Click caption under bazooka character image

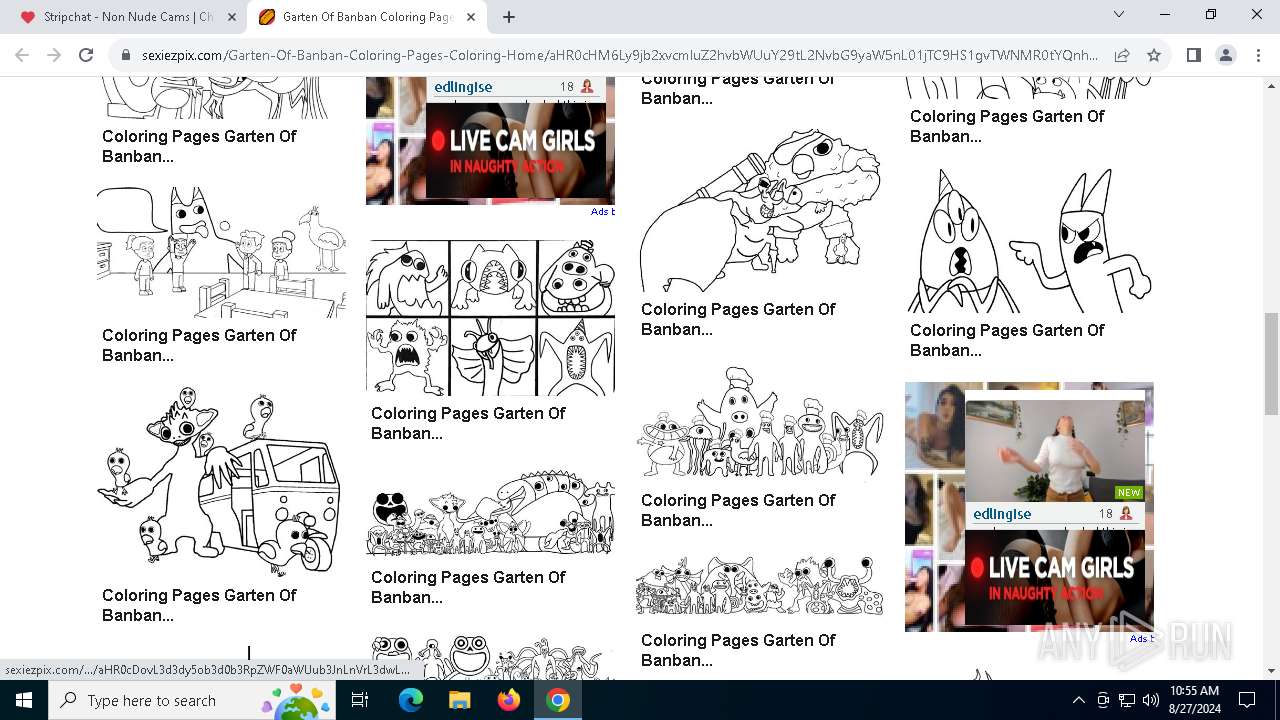point(738,319)
